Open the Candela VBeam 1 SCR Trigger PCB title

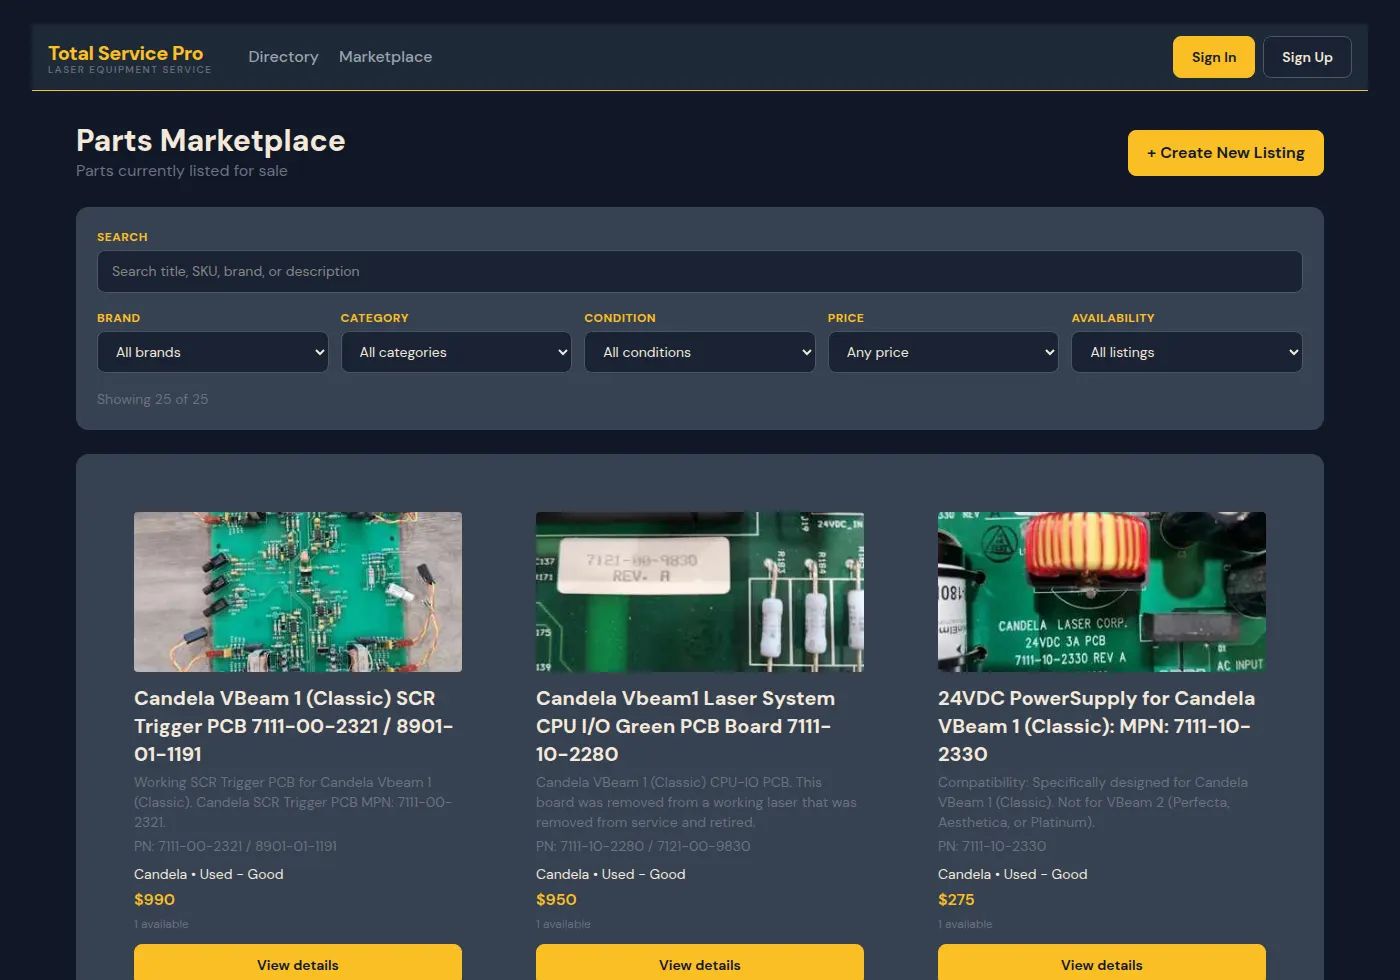(x=296, y=726)
